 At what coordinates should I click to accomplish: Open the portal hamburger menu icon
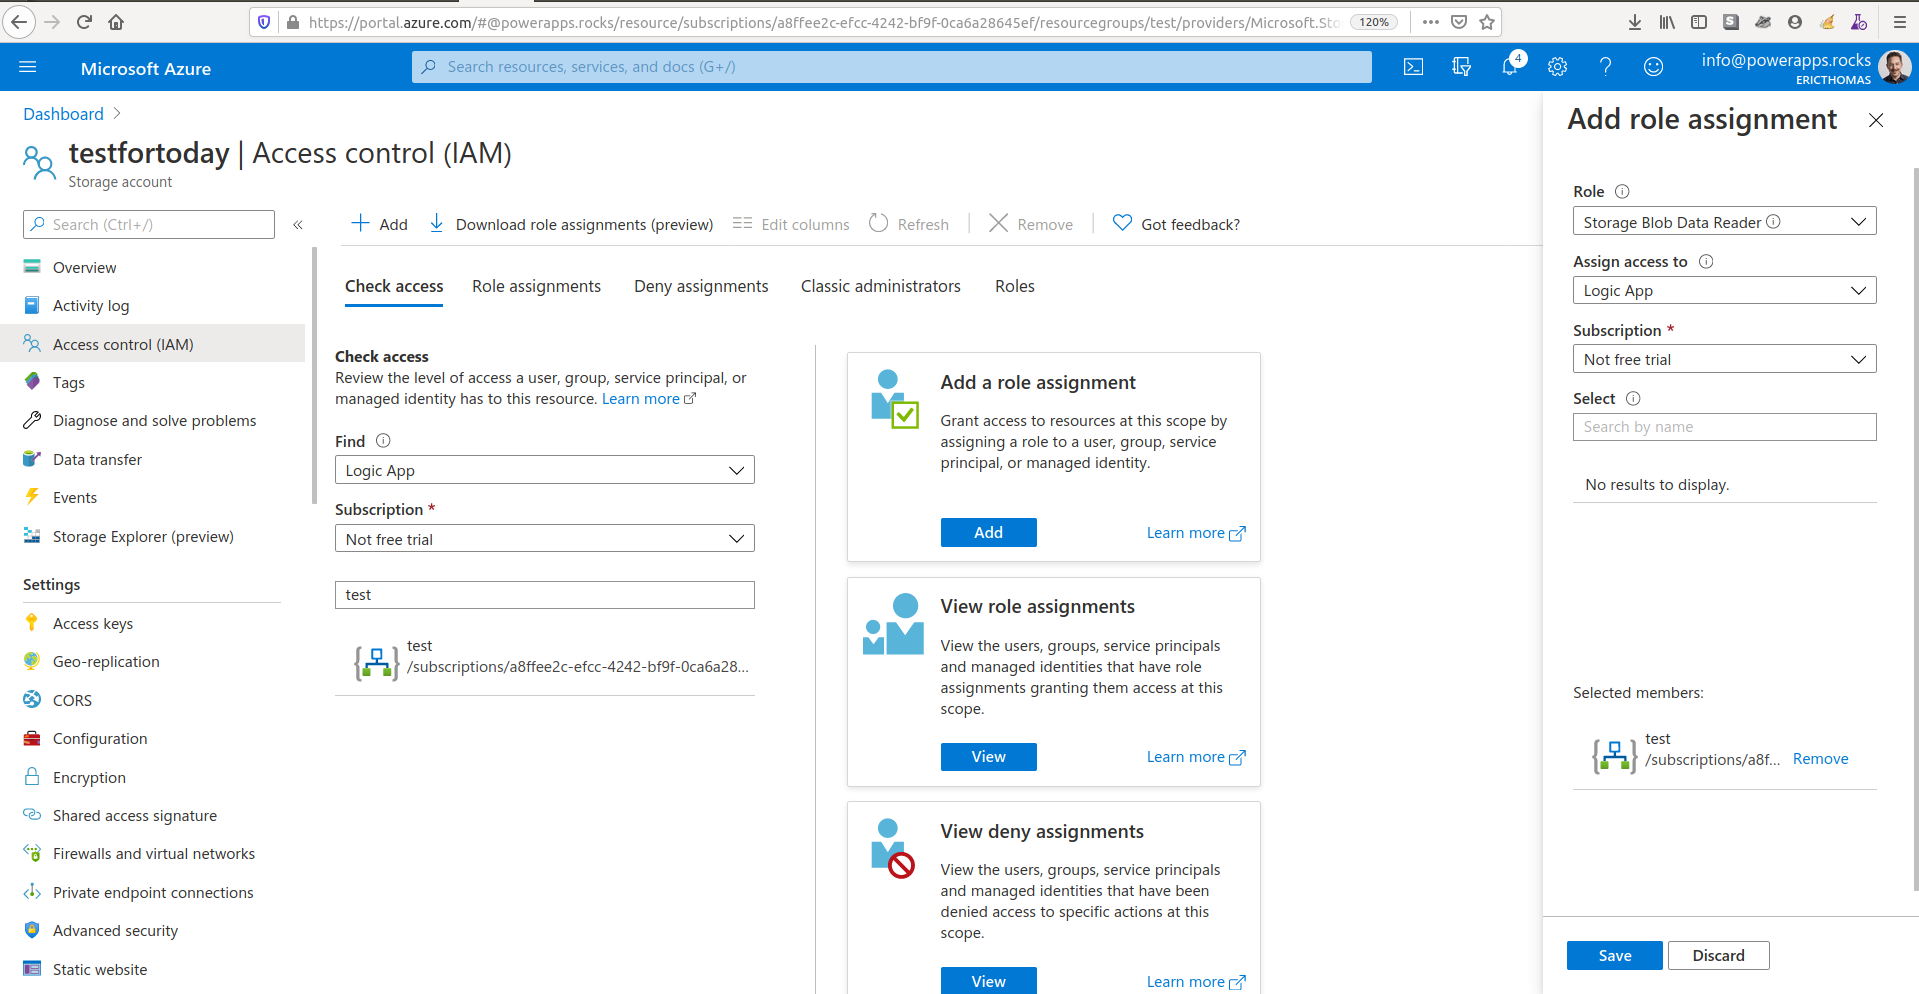pos(28,67)
